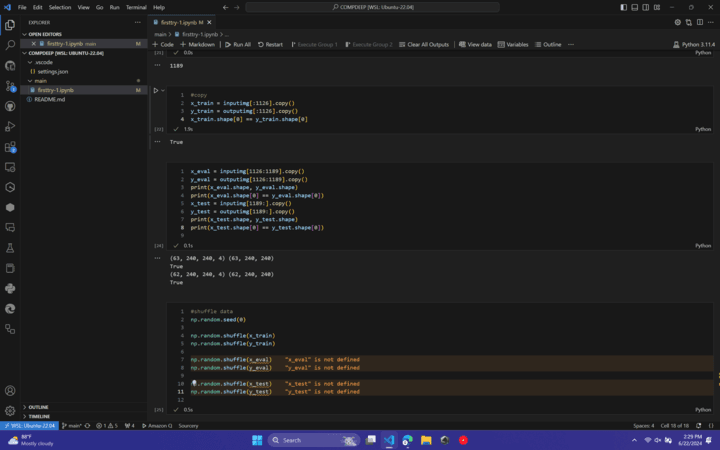Screen dimensions: 720x450
Task: Open the Selection menu
Action: tap(60, 7)
